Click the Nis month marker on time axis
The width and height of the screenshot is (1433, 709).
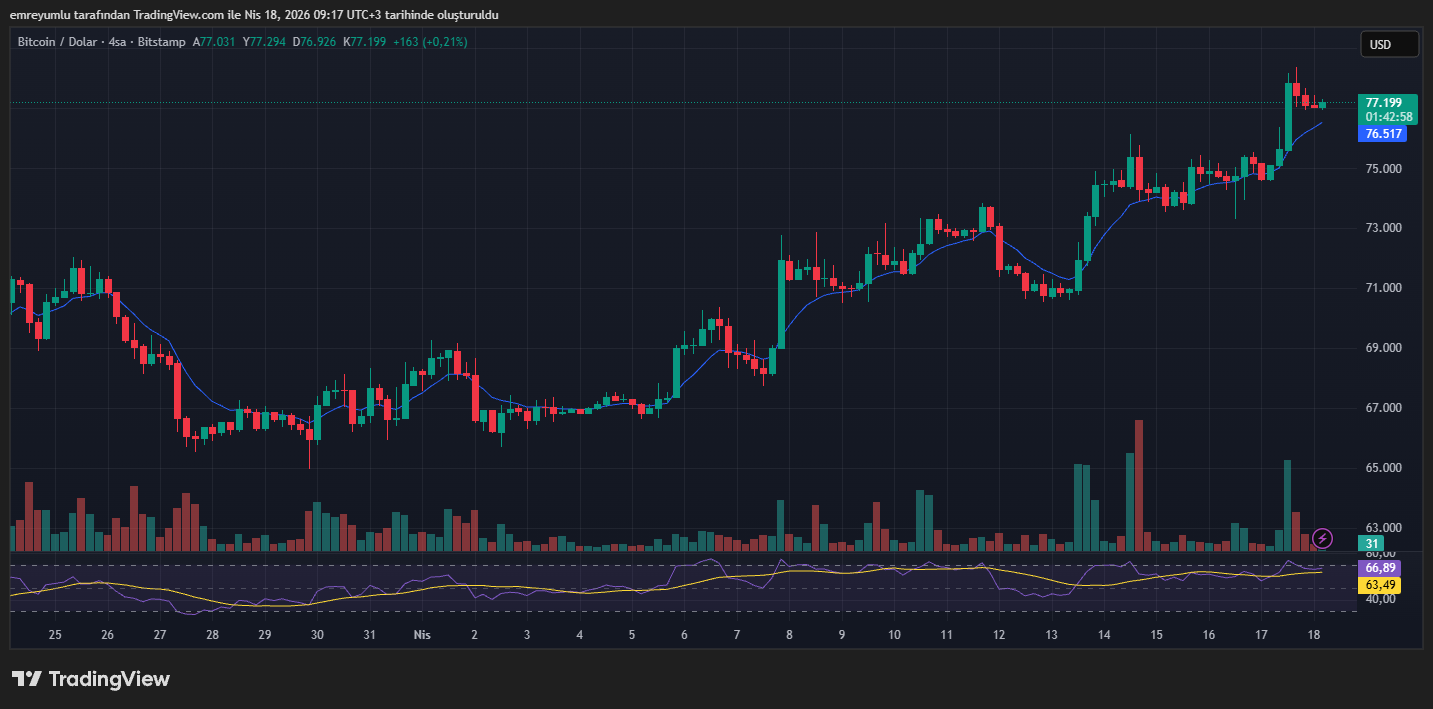pyautogui.click(x=423, y=635)
